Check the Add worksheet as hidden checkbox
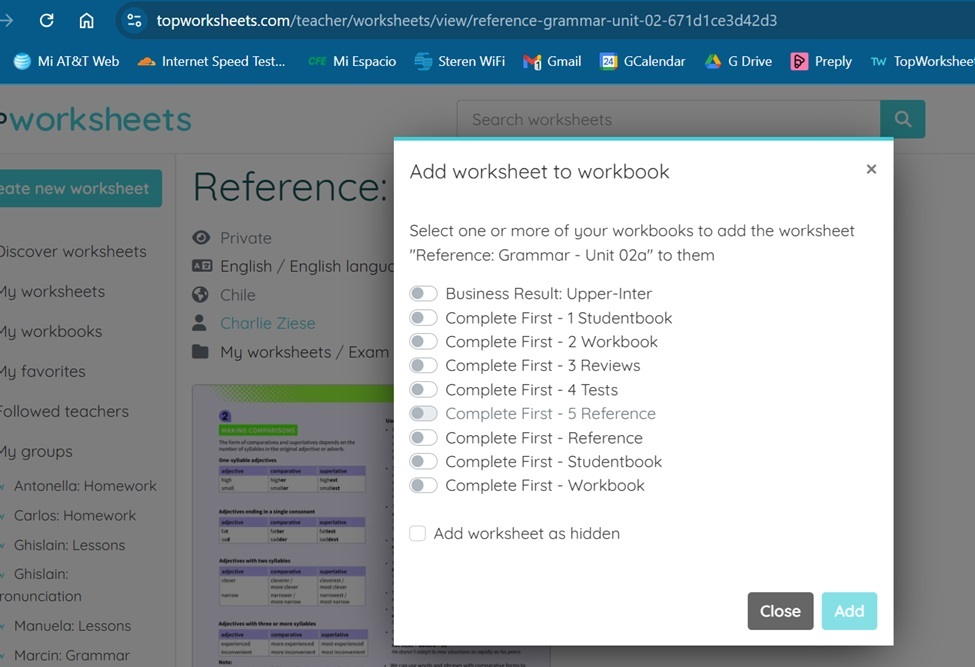This screenshot has width=975, height=667. (x=417, y=533)
